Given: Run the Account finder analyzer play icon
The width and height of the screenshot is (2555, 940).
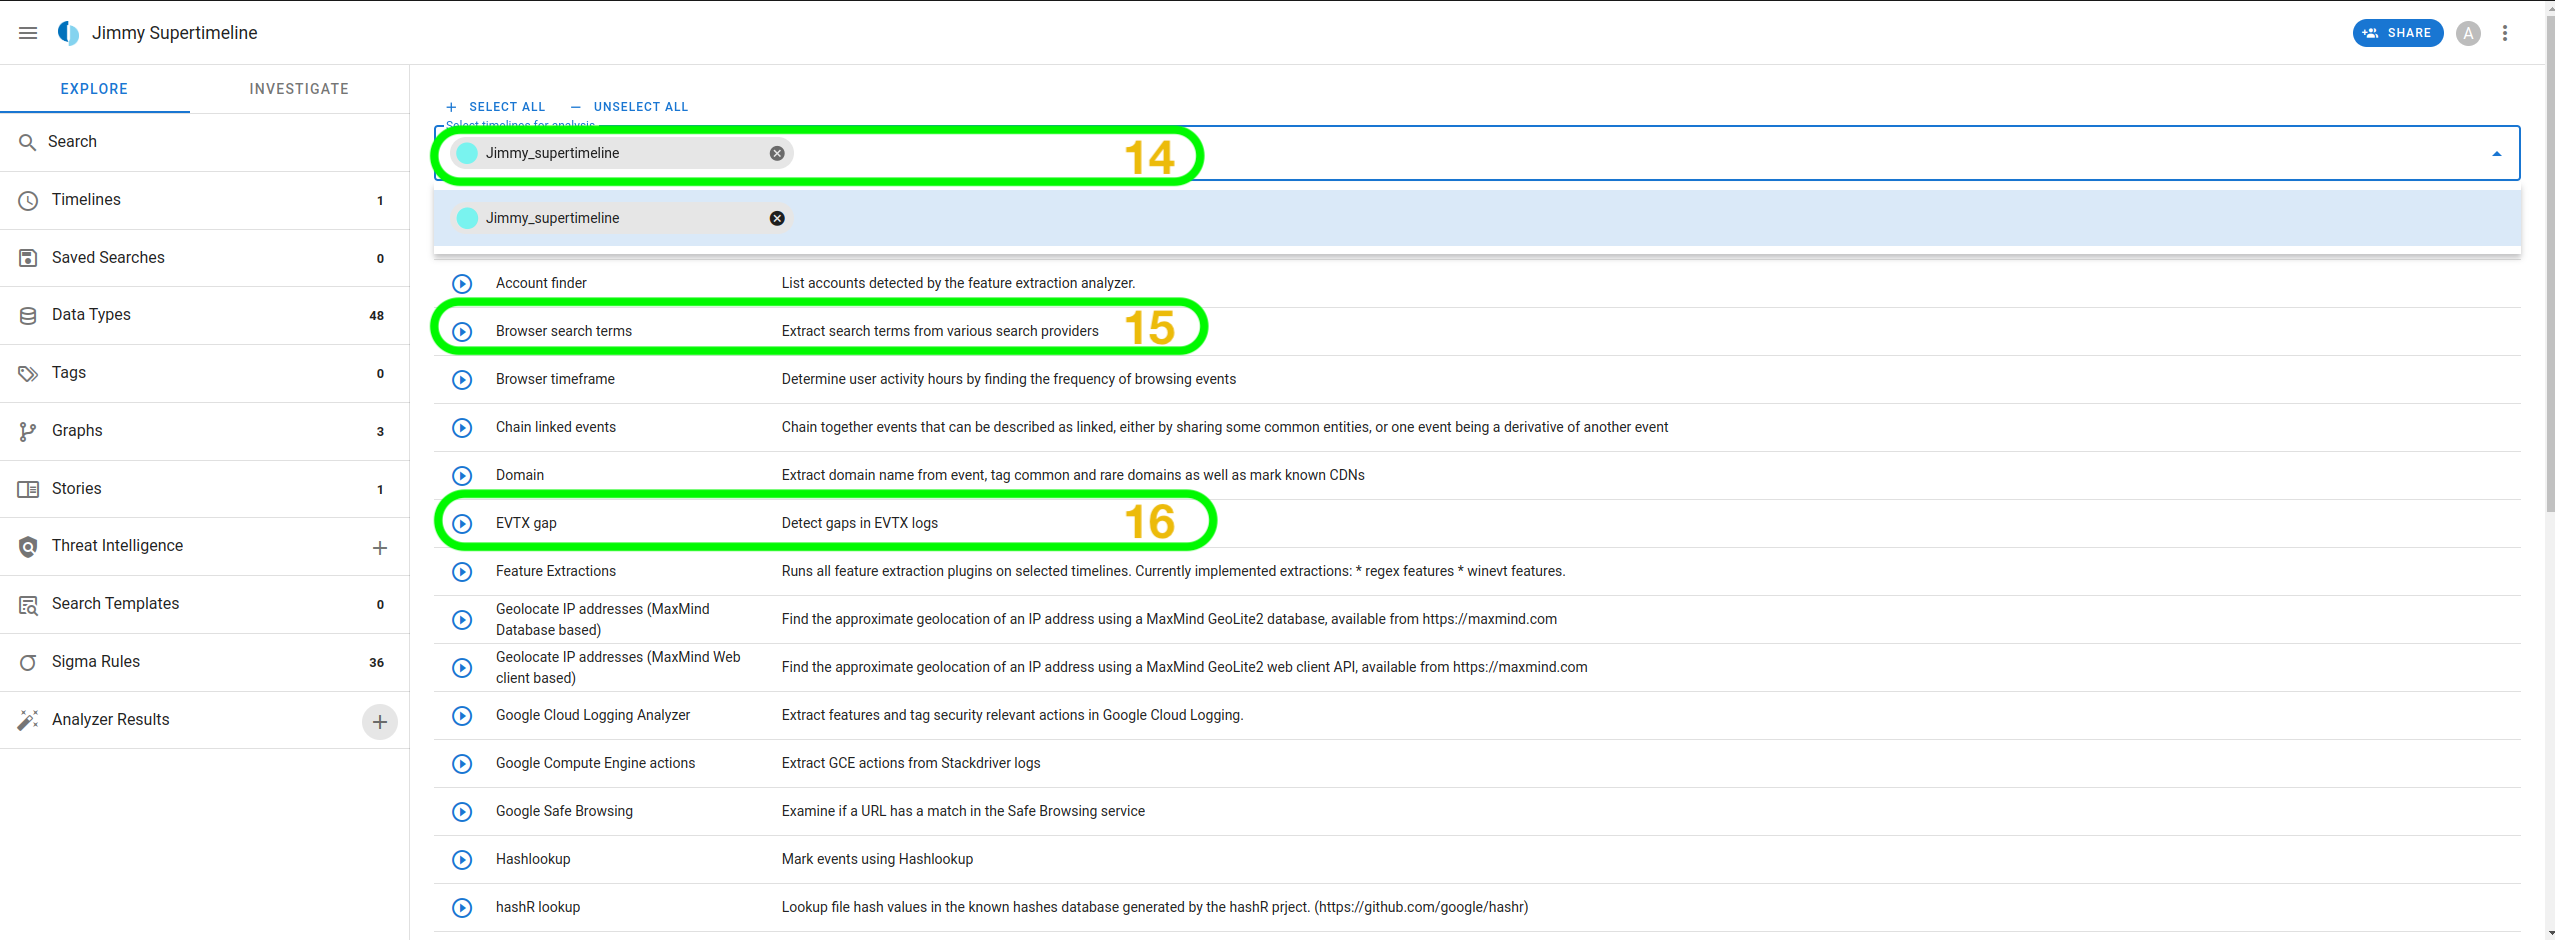Looking at the screenshot, I should (462, 284).
